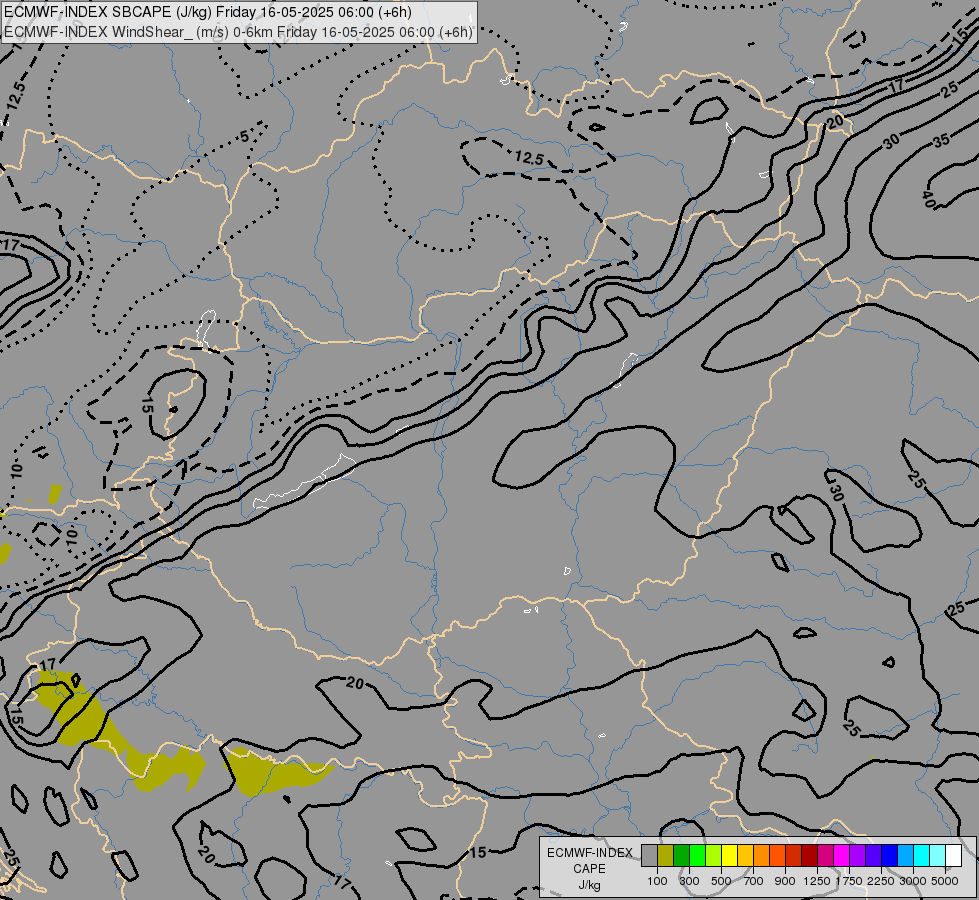Screen dimensions: 979x900
Task: Click the ECMWF-INDEX legend title
Action: 590,853
